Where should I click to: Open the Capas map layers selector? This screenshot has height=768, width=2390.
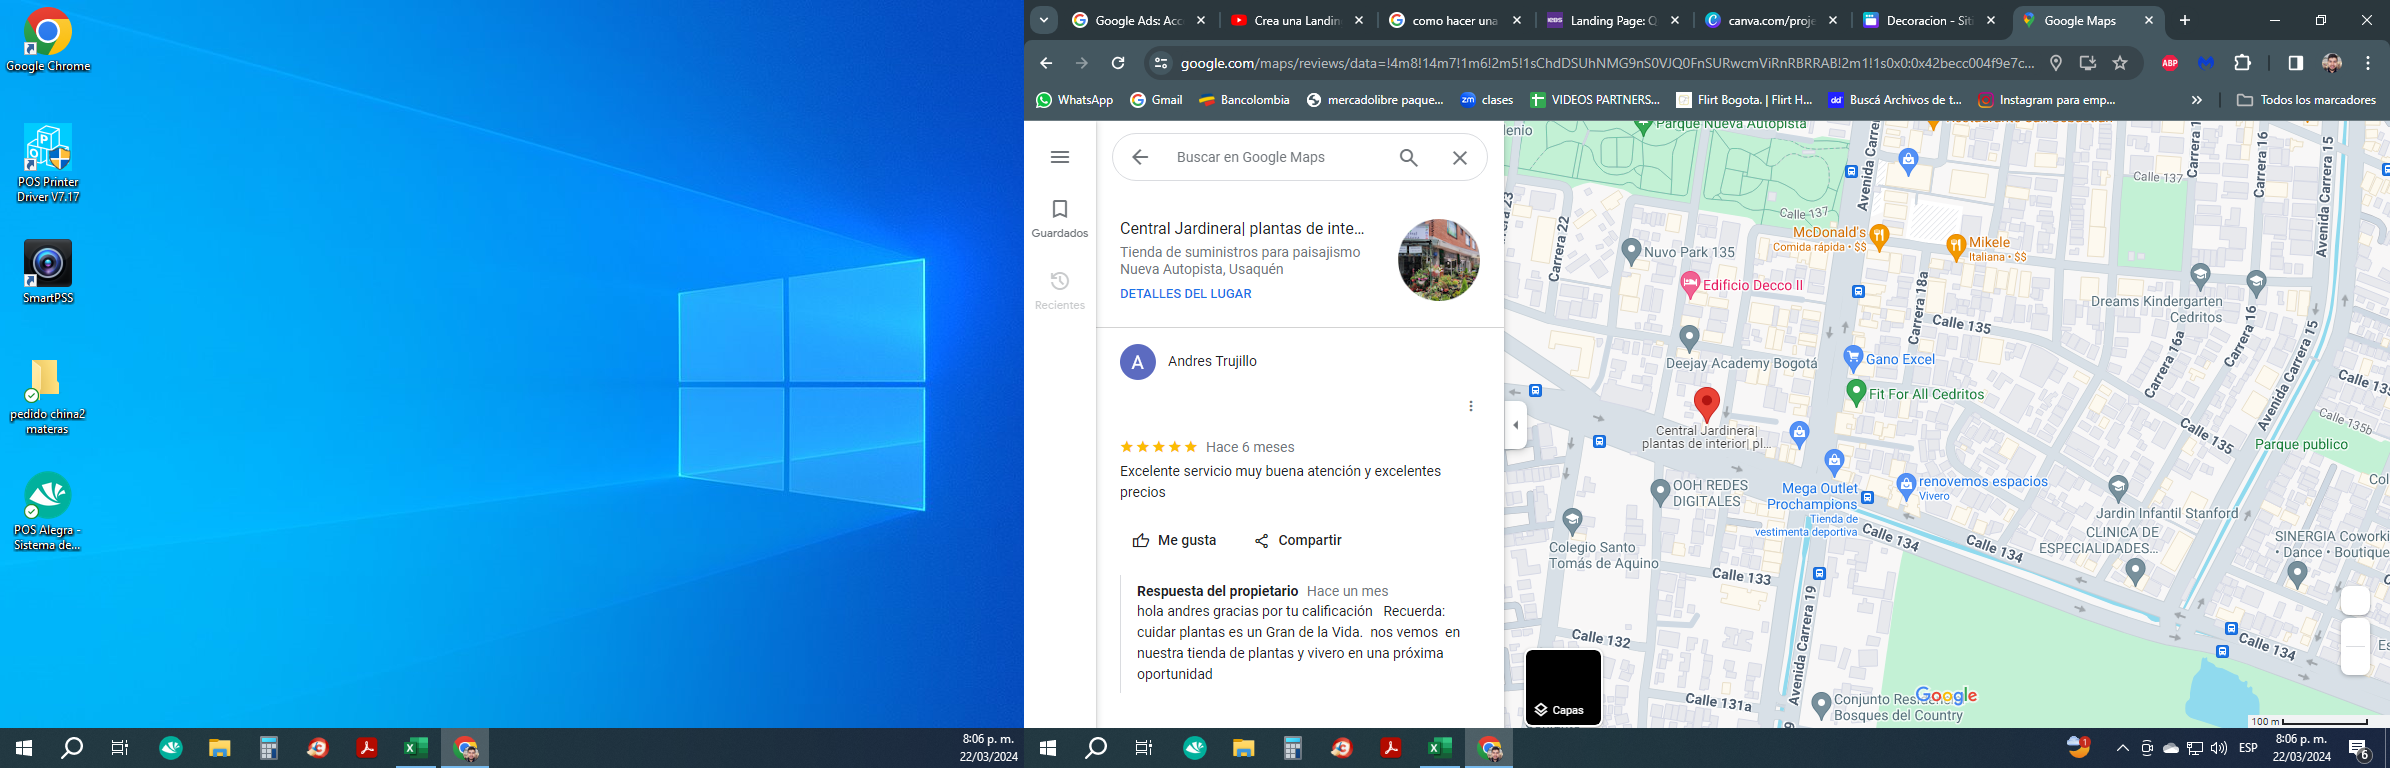[1563, 687]
